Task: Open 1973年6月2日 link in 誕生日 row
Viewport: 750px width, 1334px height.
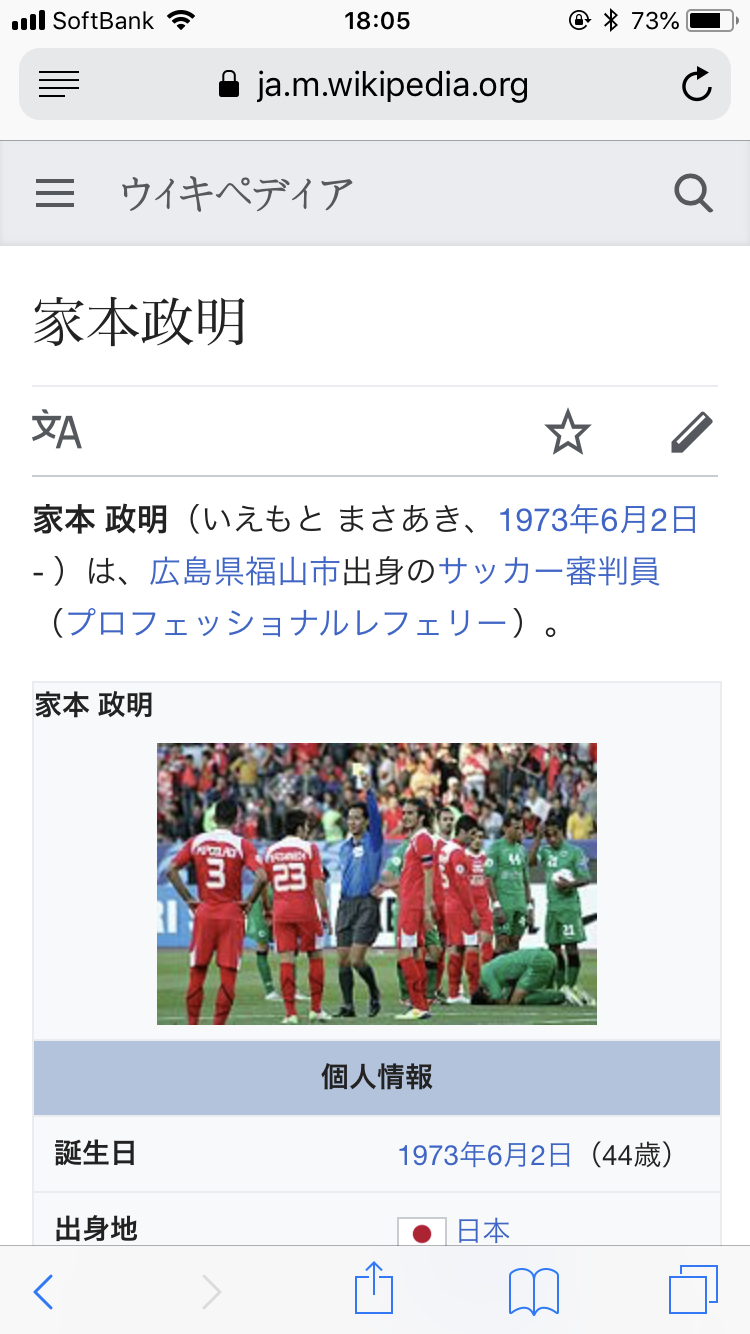Action: [485, 1155]
